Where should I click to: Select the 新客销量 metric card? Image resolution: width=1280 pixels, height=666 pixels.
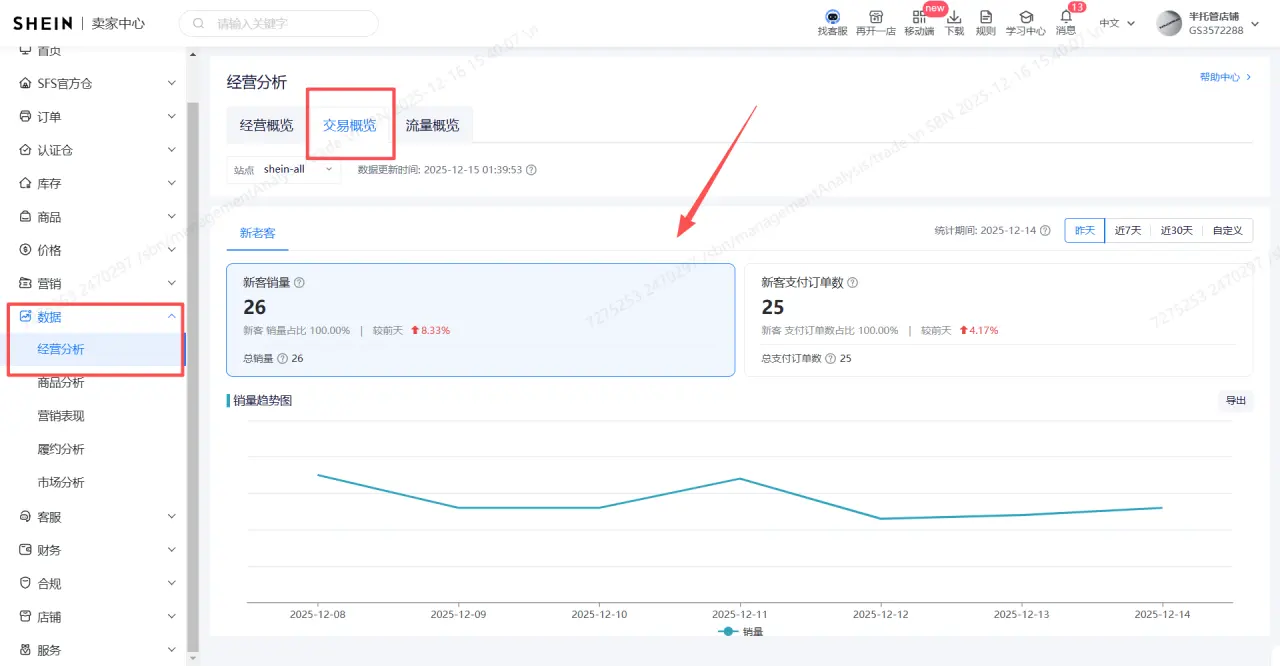click(481, 320)
